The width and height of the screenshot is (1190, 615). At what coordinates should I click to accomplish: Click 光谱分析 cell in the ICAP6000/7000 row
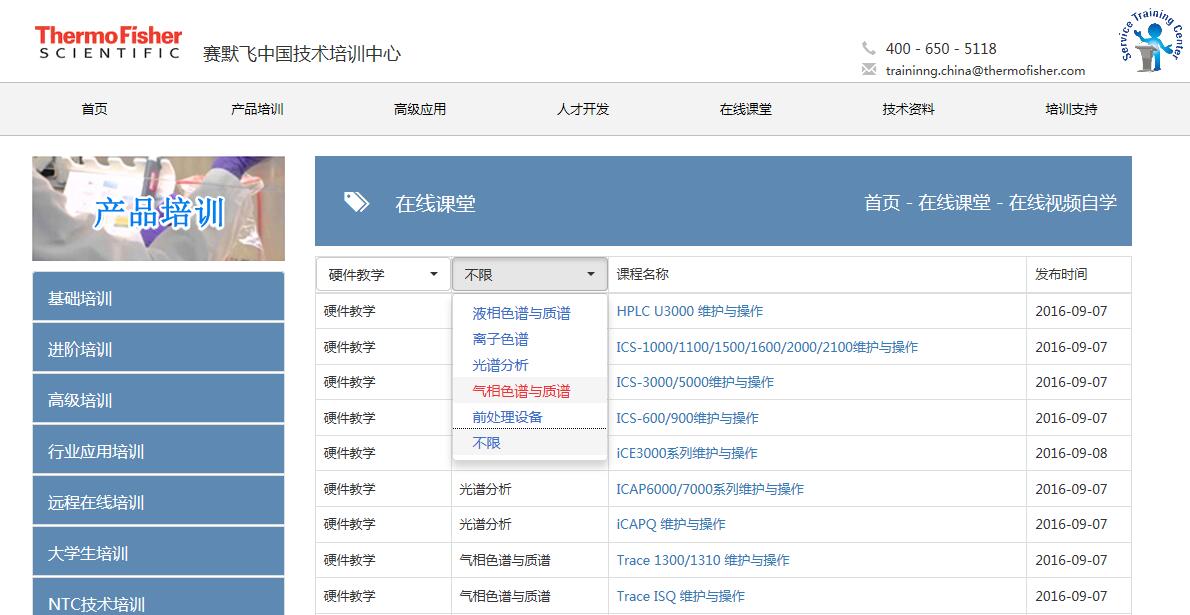(x=485, y=489)
